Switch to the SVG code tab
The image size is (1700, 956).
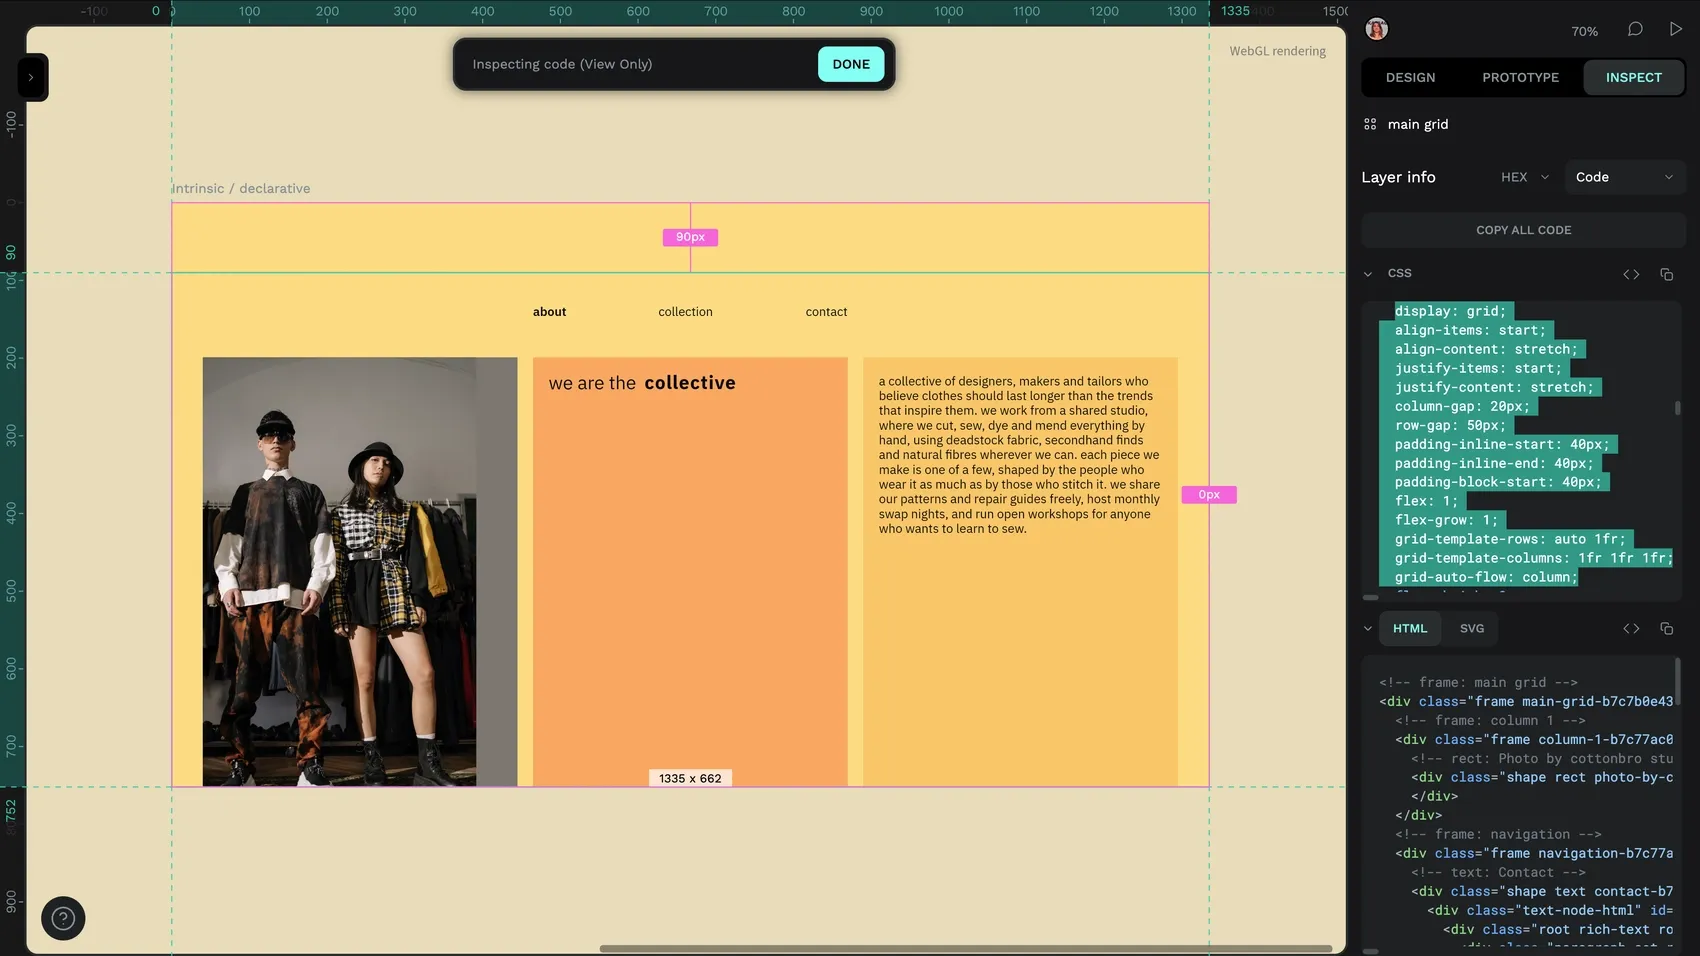click(x=1472, y=628)
